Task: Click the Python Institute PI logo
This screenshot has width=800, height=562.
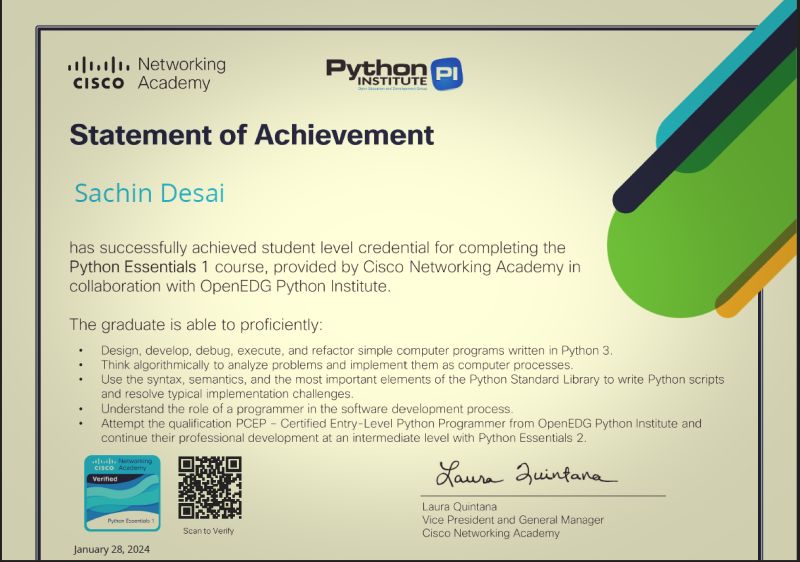Action: pos(394,74)
